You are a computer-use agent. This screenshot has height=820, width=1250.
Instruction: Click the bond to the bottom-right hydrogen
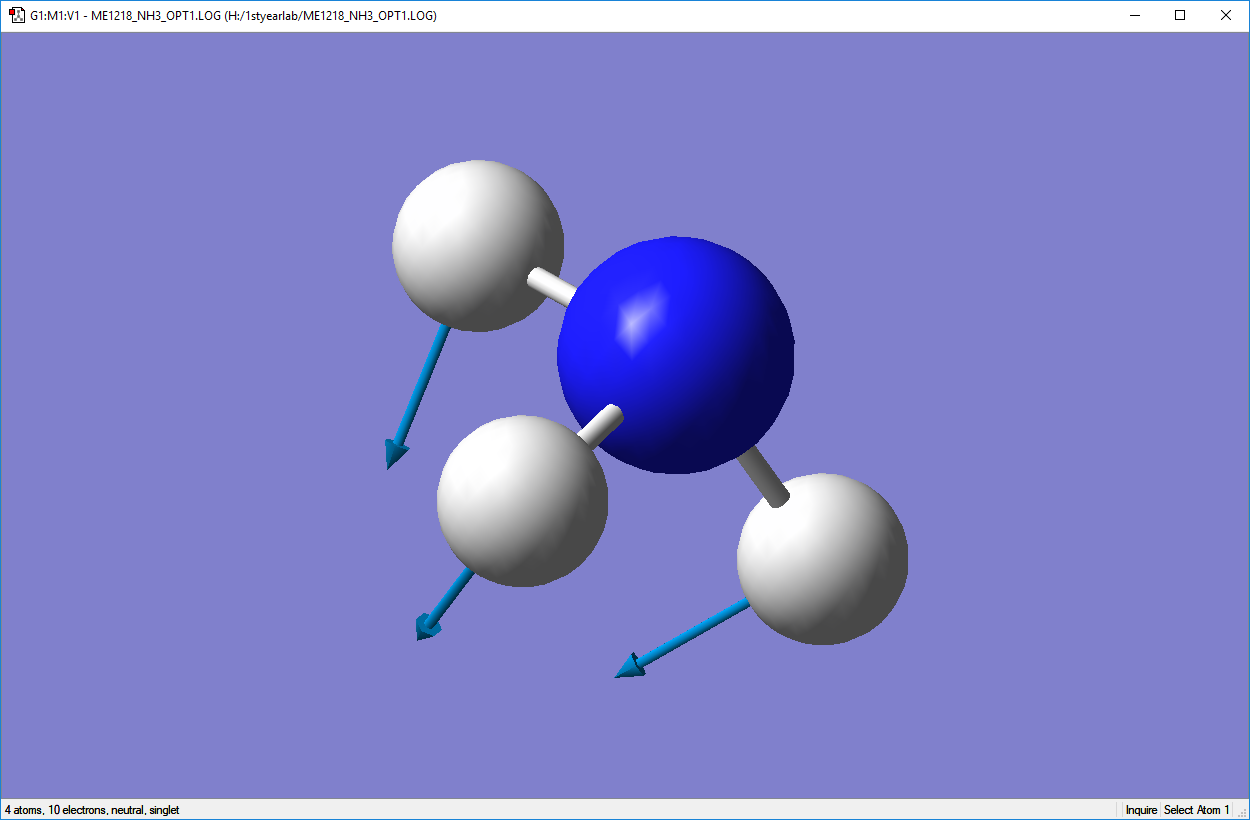tap(765, 476)
